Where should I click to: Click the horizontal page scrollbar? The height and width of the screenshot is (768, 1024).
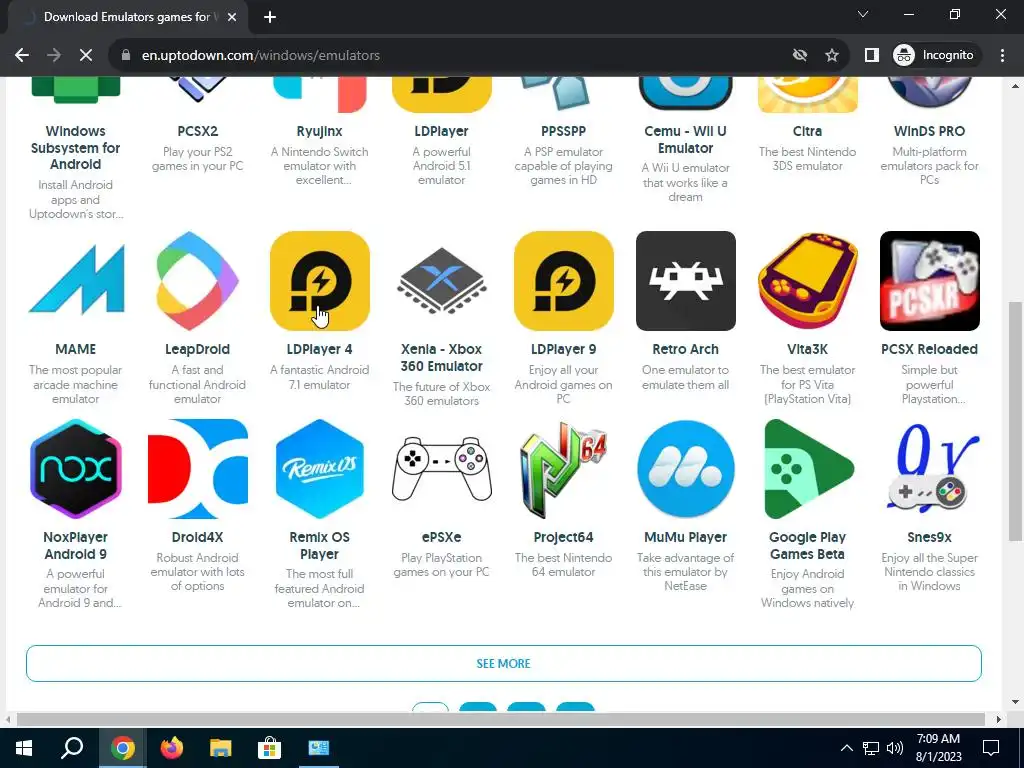pyautogui.click(x=501, y=719)
